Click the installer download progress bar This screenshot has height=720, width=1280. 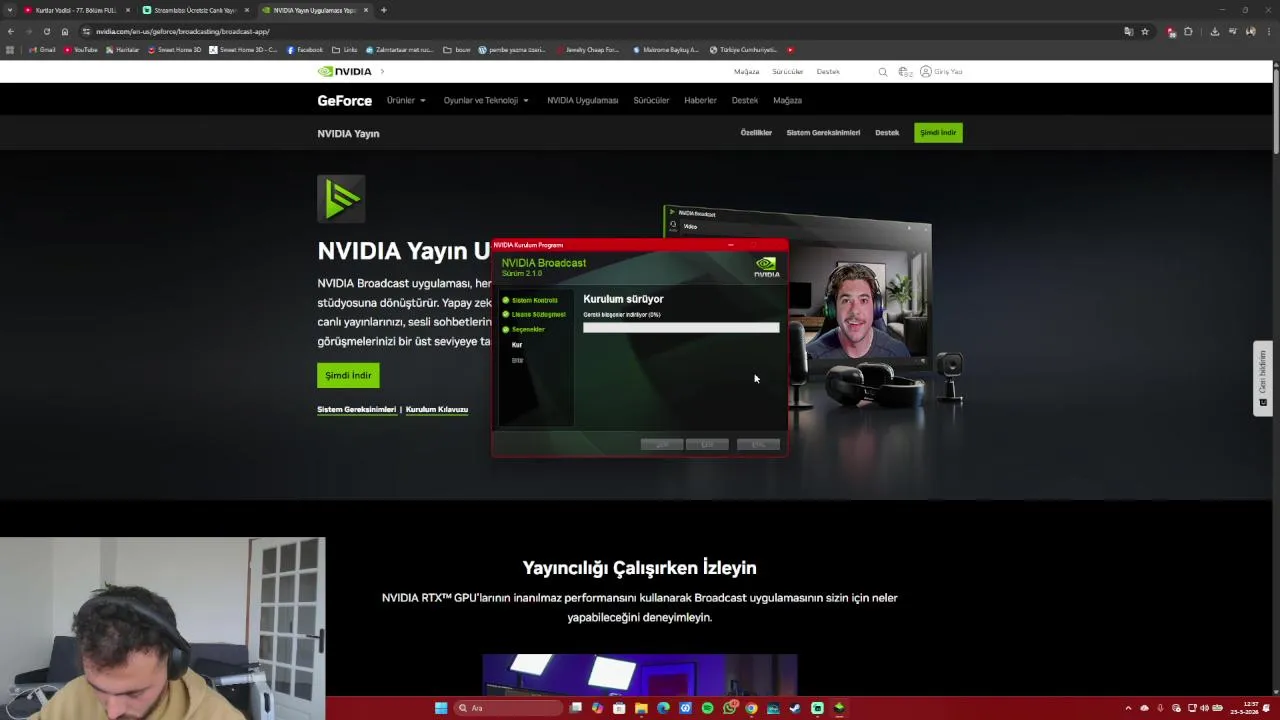coord(681,327)
